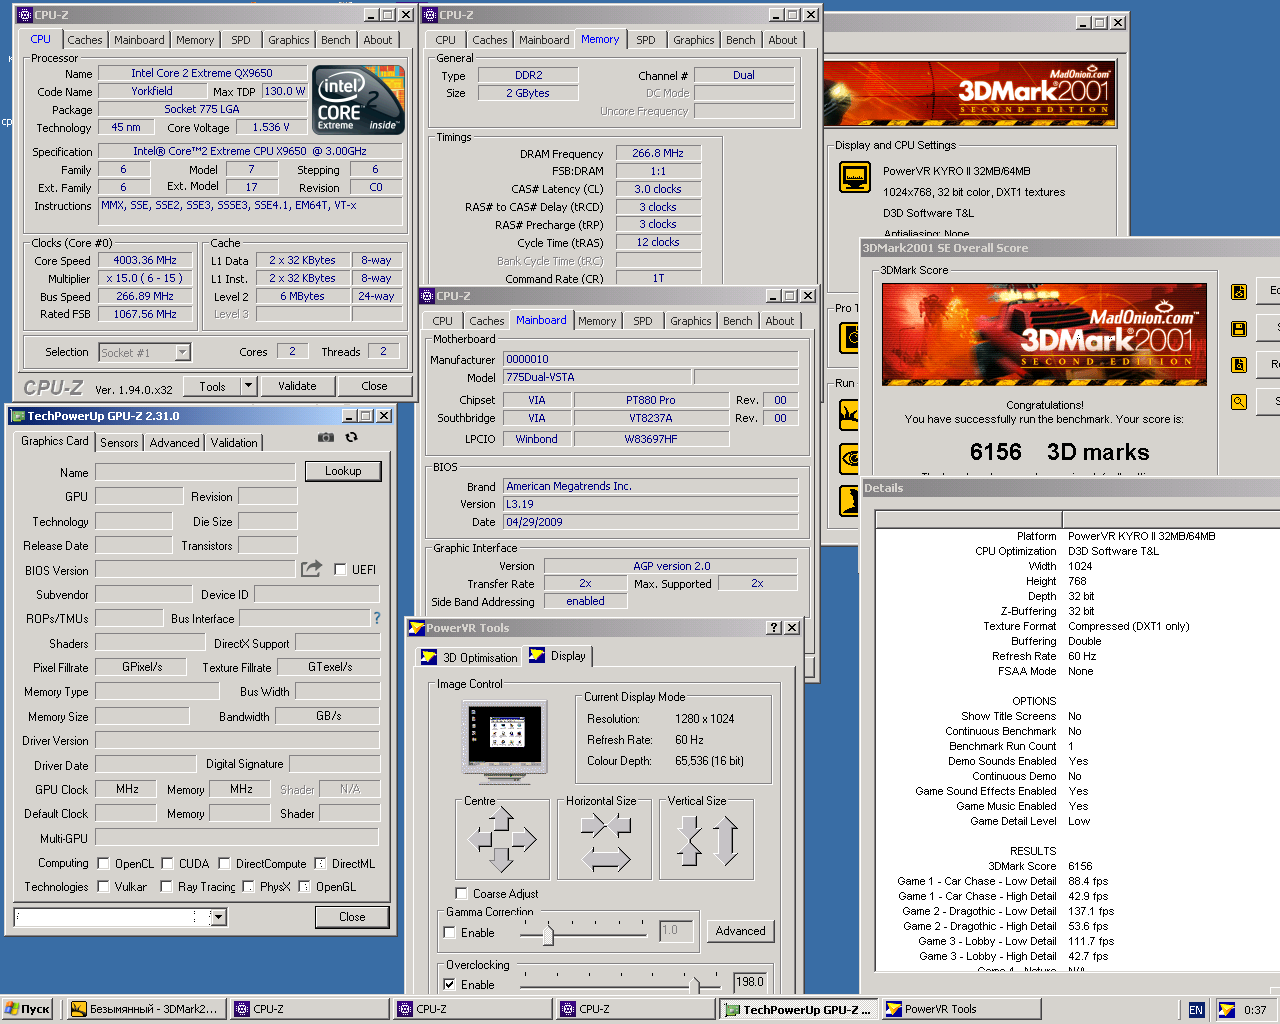Viewport: 1280px width, 1024px height.
Task: Open the Пуск start menu
Action: (28, 1009)
